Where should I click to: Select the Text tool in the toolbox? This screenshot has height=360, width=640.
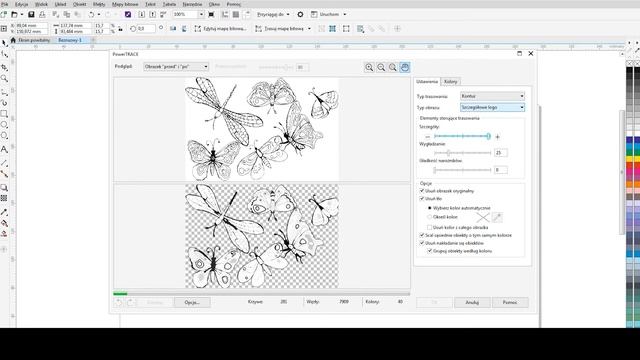[x=4, y=149]
